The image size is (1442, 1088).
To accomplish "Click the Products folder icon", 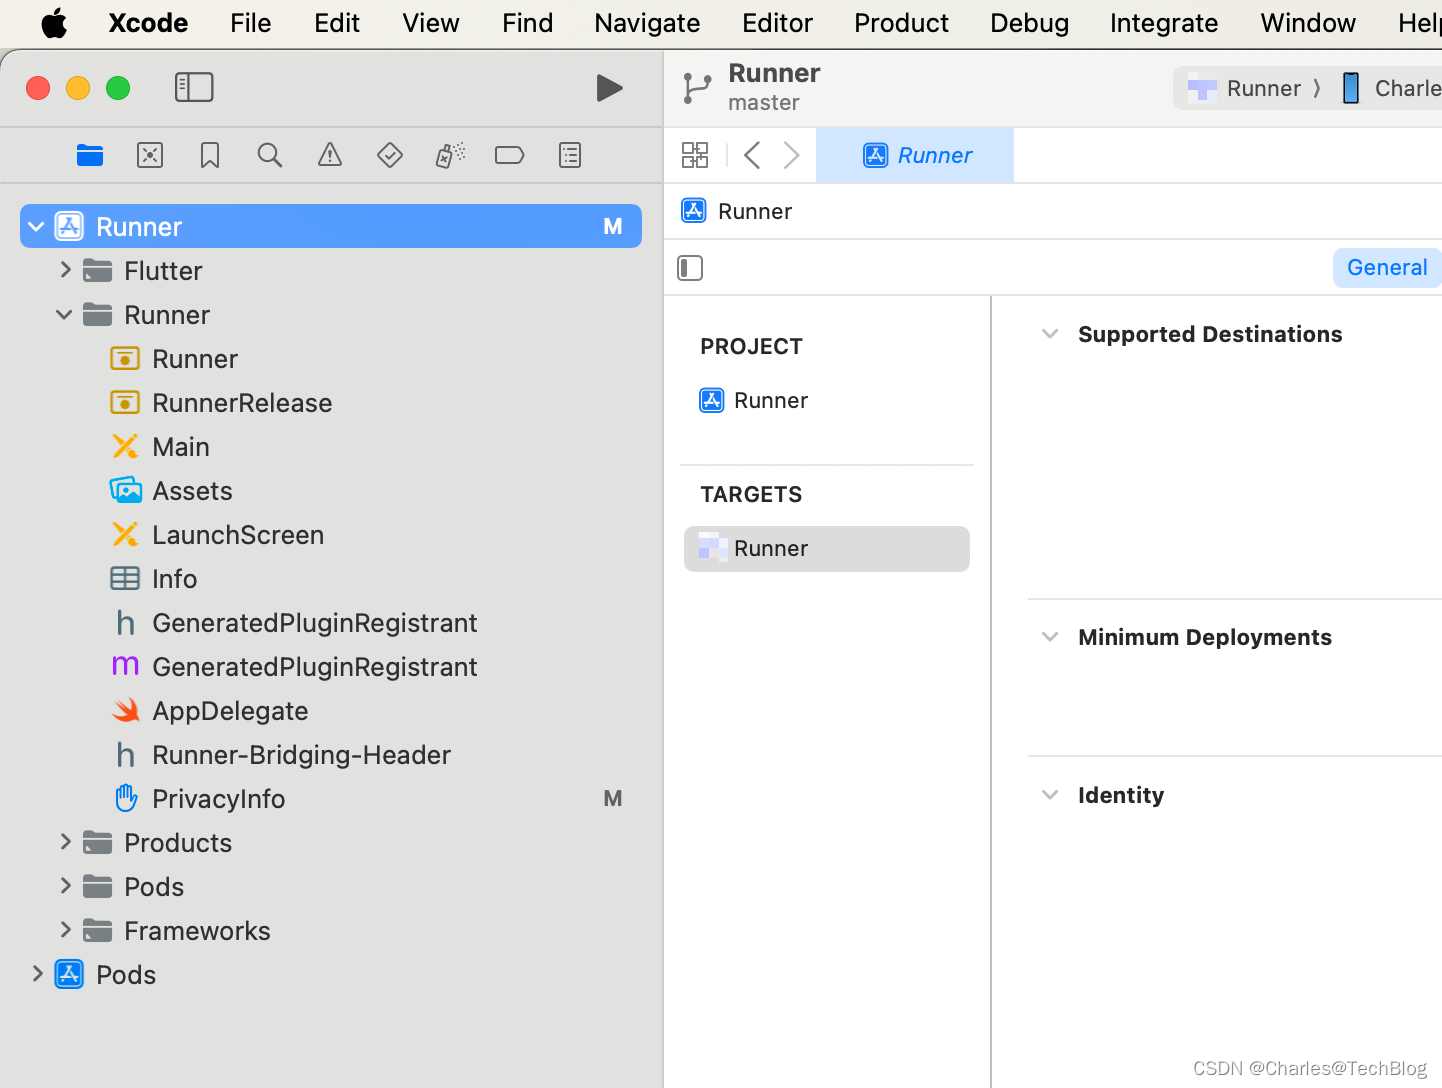I will 97,842.
